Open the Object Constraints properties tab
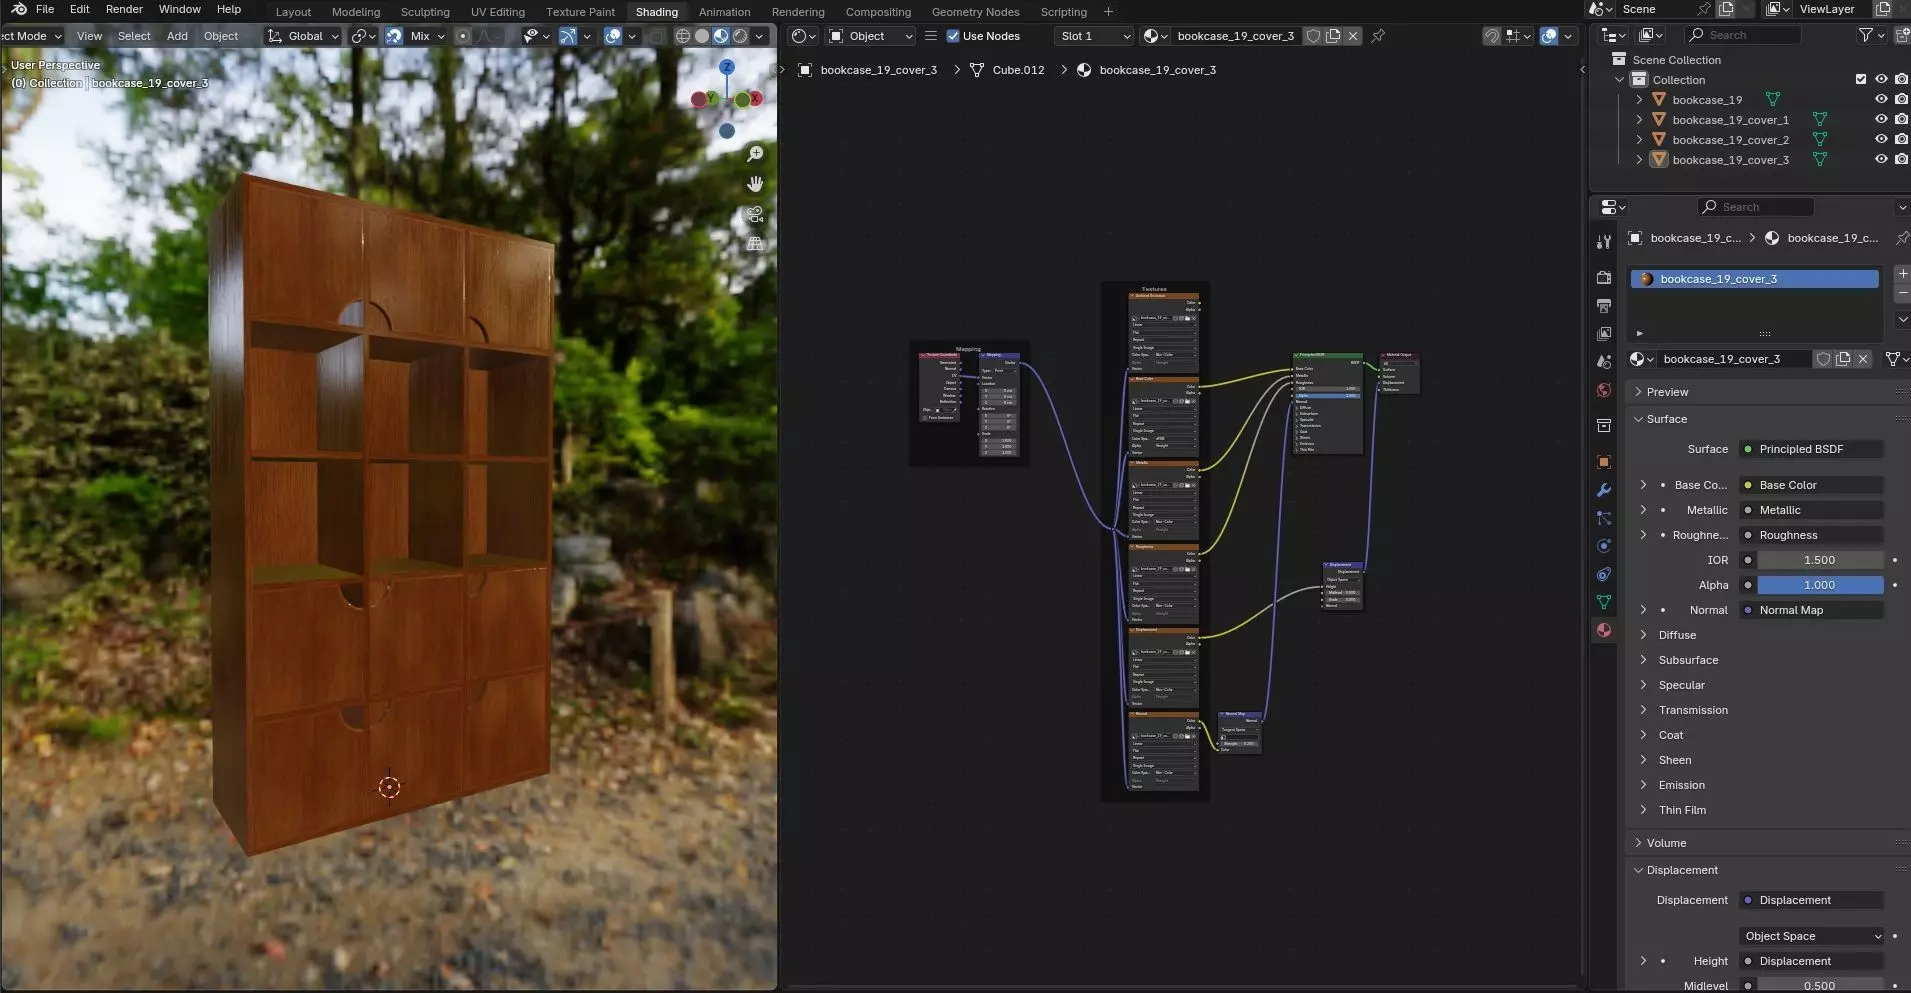Viewport: 1911px width, 993px height. click(1604, 574)
